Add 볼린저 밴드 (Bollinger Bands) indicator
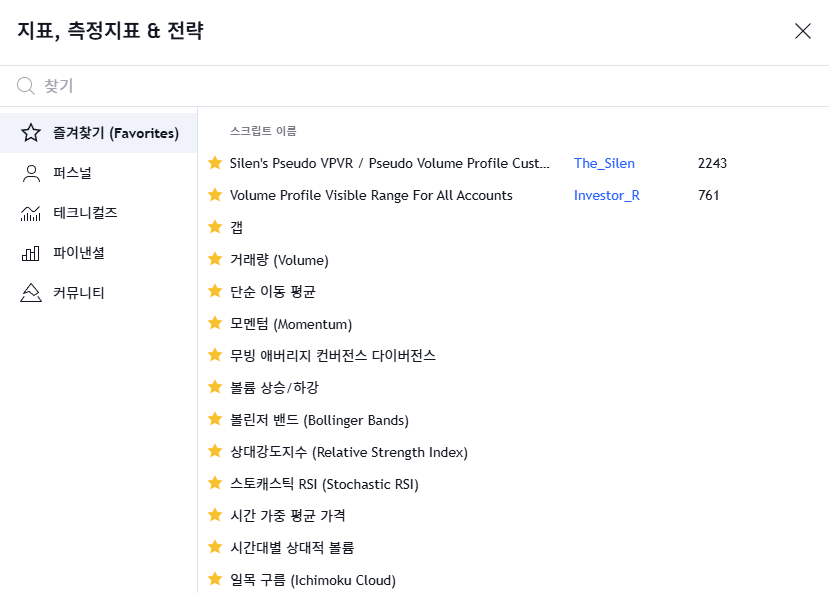The width and height of the screenshot is (829, 593). [319, 420]
